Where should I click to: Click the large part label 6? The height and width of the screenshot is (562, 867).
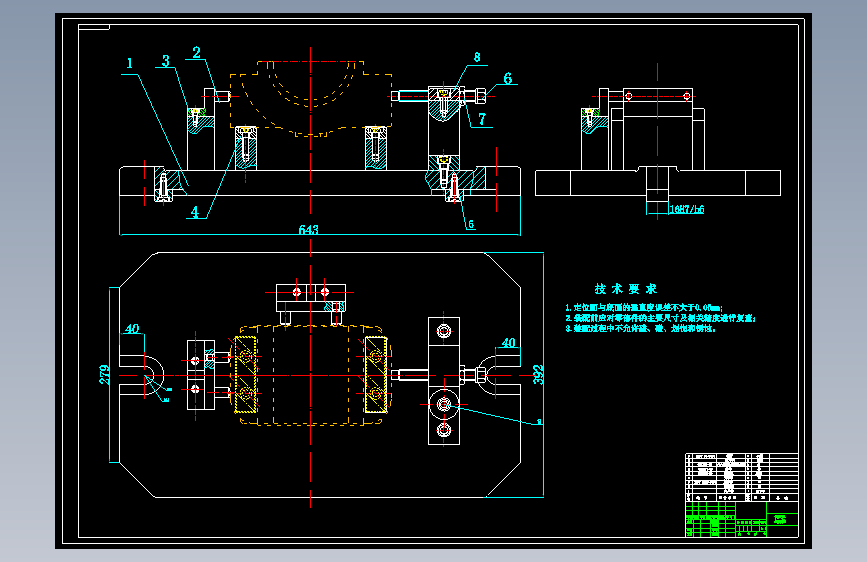(x=508, y=79)
